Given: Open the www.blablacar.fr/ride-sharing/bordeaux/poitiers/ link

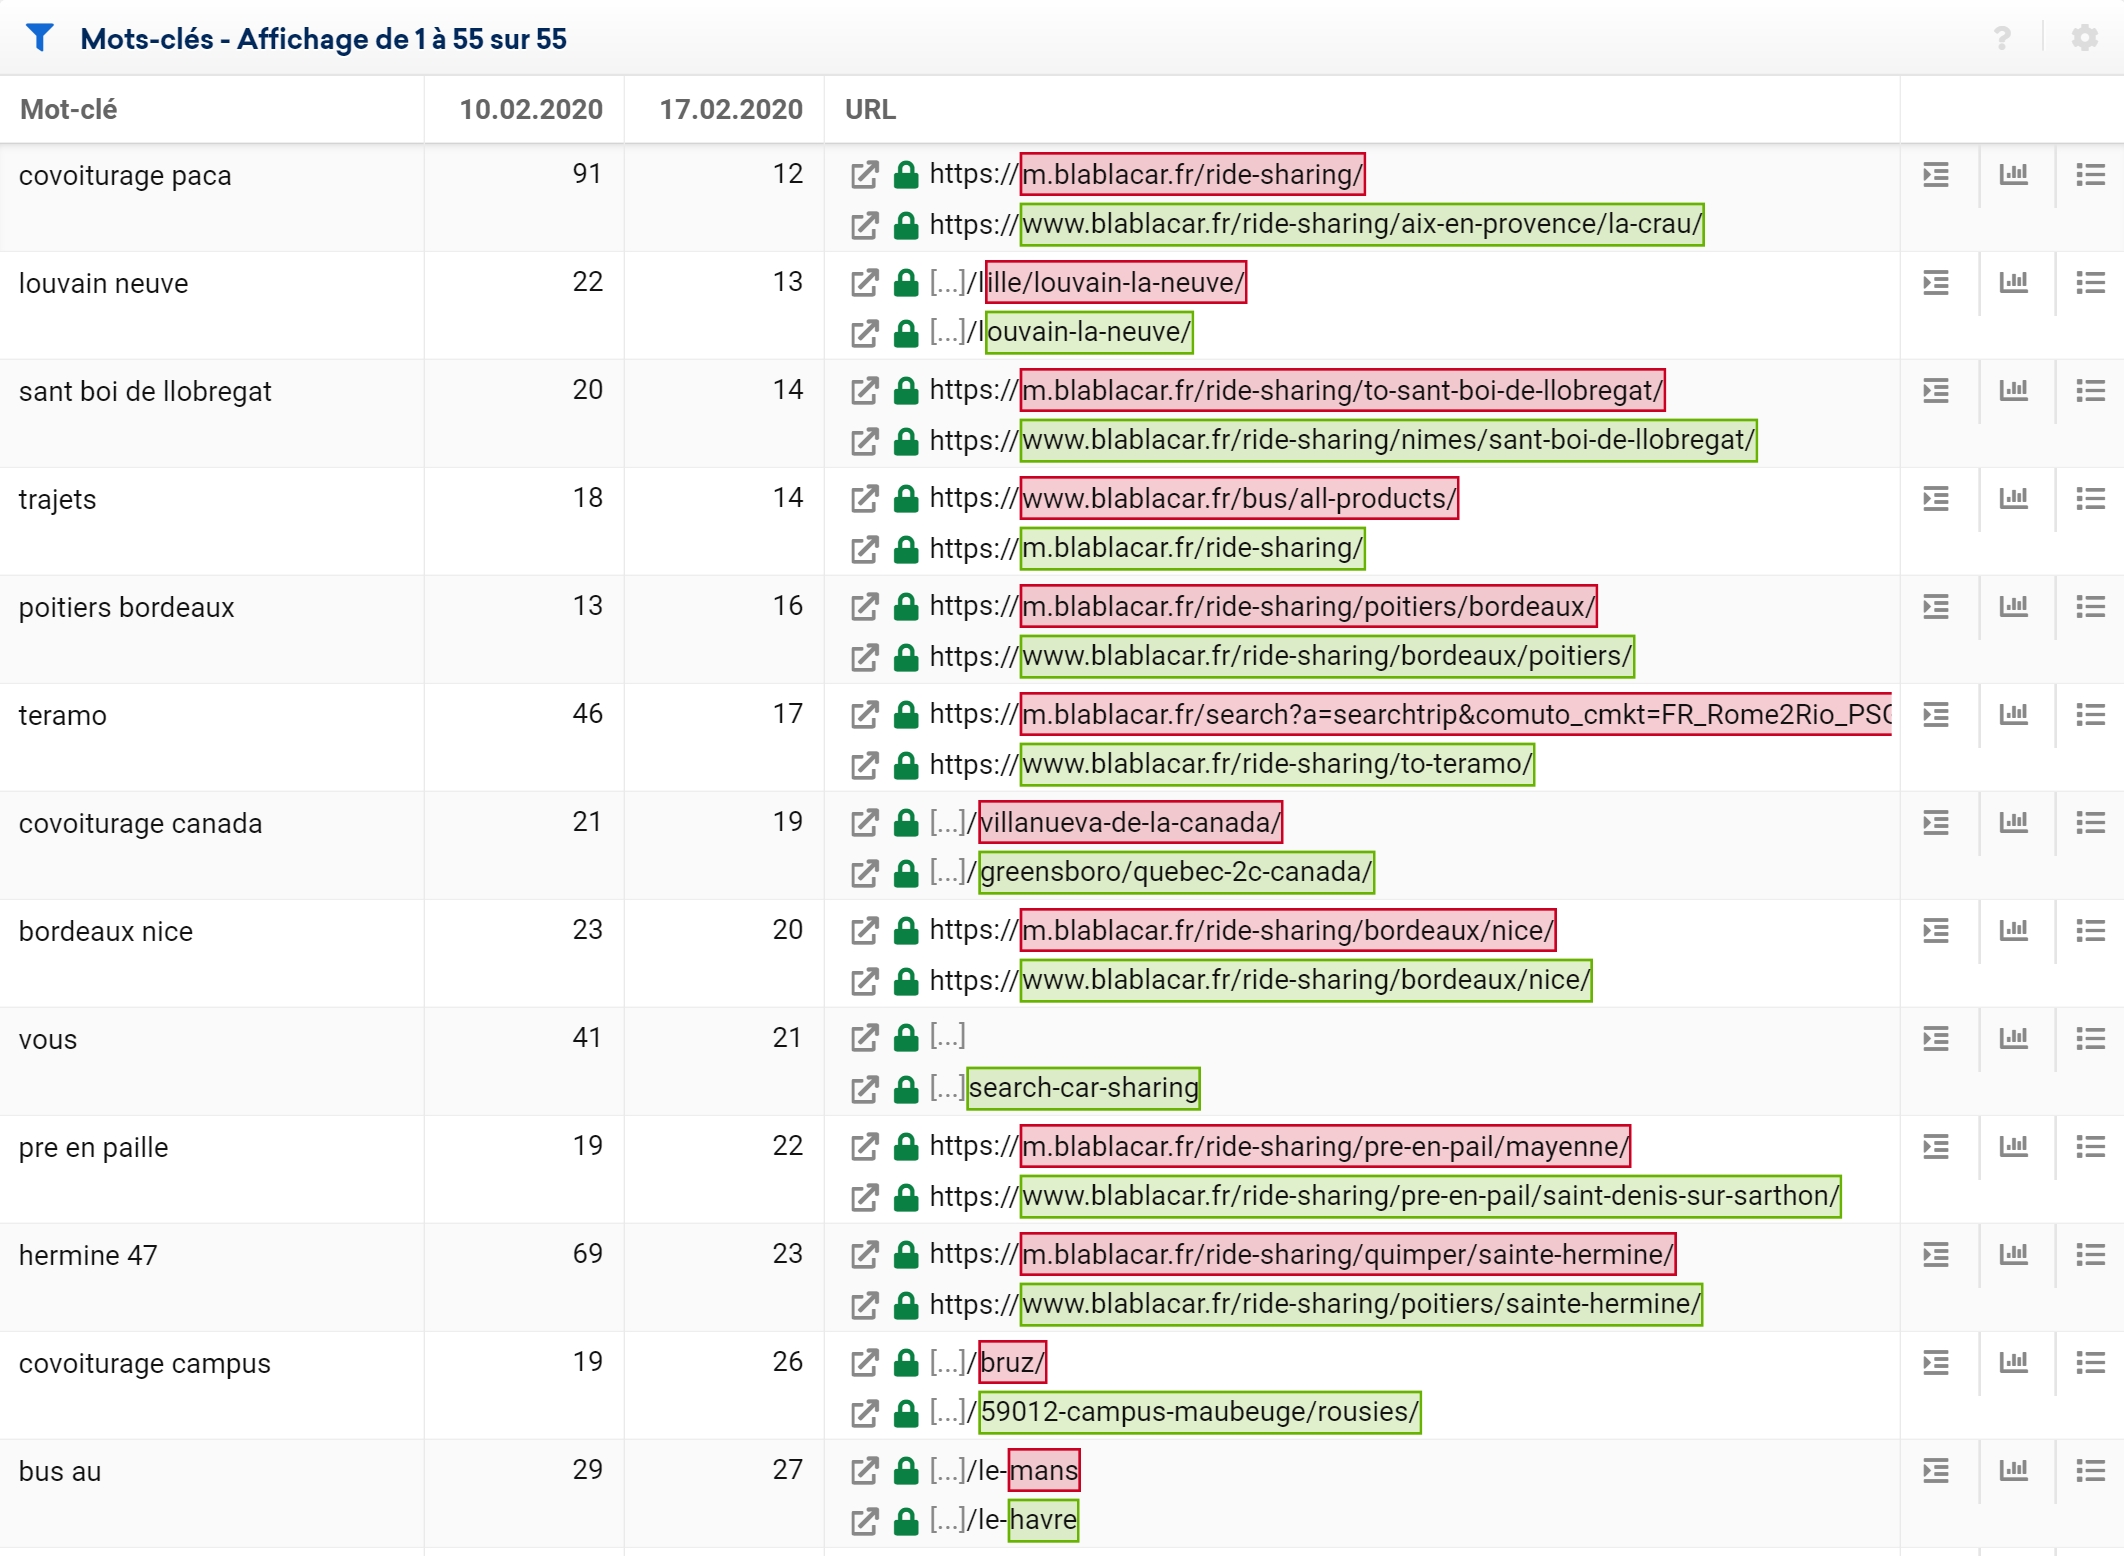Looking at the screenshot, I should click(x=1327, y=656).
